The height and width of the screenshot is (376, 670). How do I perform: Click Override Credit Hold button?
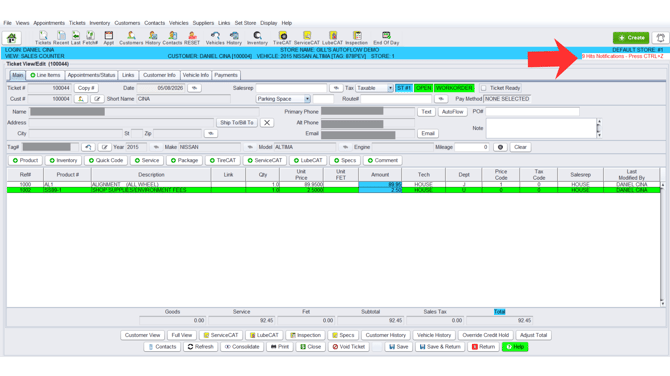click(485, 335)
